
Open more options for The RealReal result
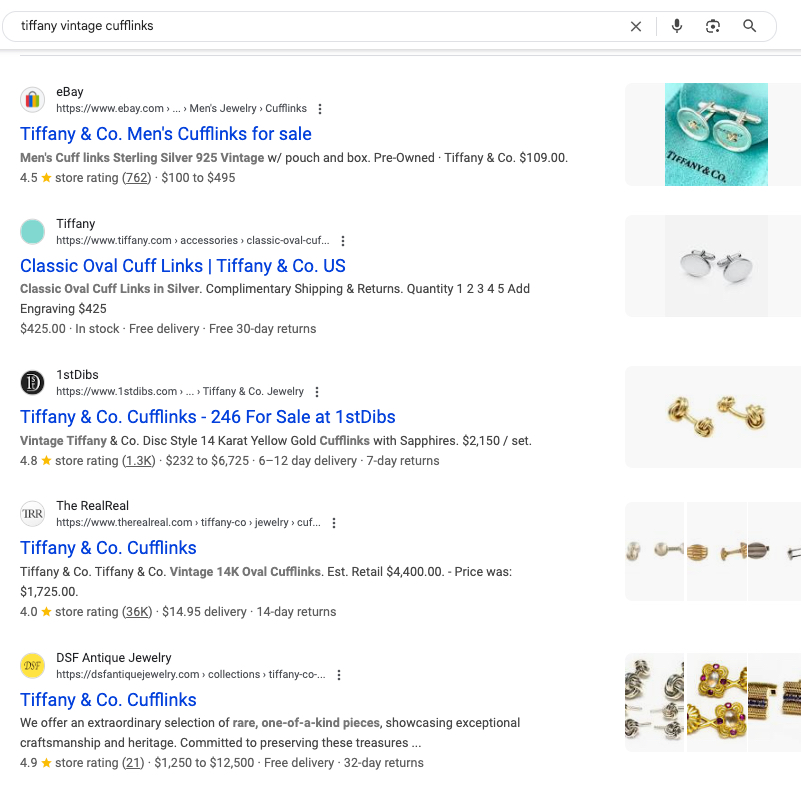334,523
